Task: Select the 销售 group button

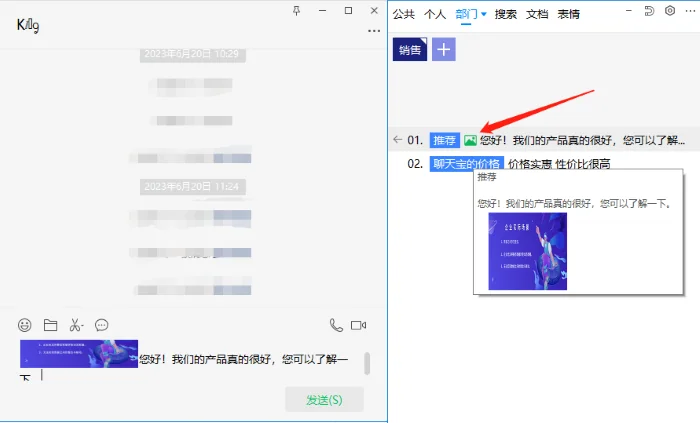Action: 410,49
